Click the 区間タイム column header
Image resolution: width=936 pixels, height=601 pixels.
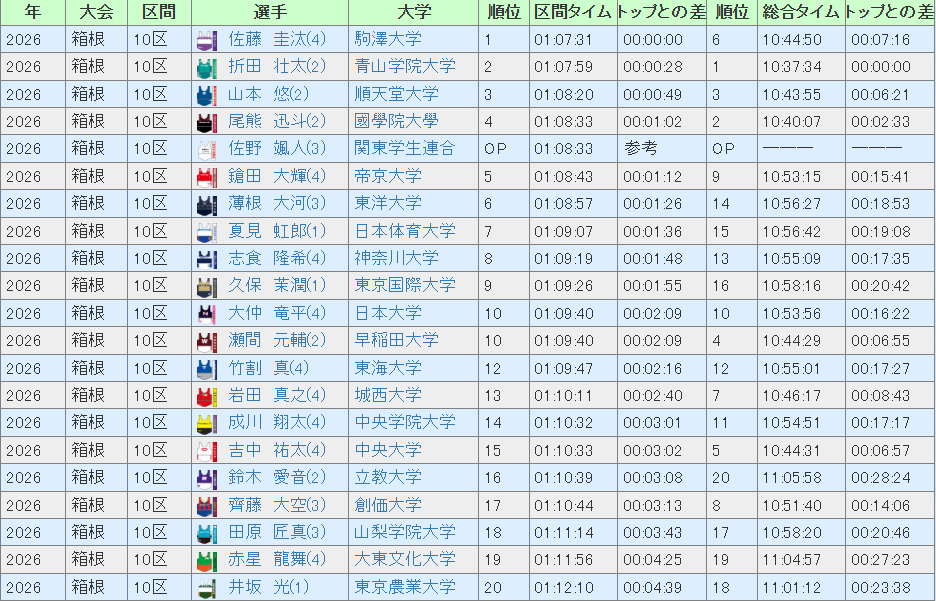pos(571,12)
